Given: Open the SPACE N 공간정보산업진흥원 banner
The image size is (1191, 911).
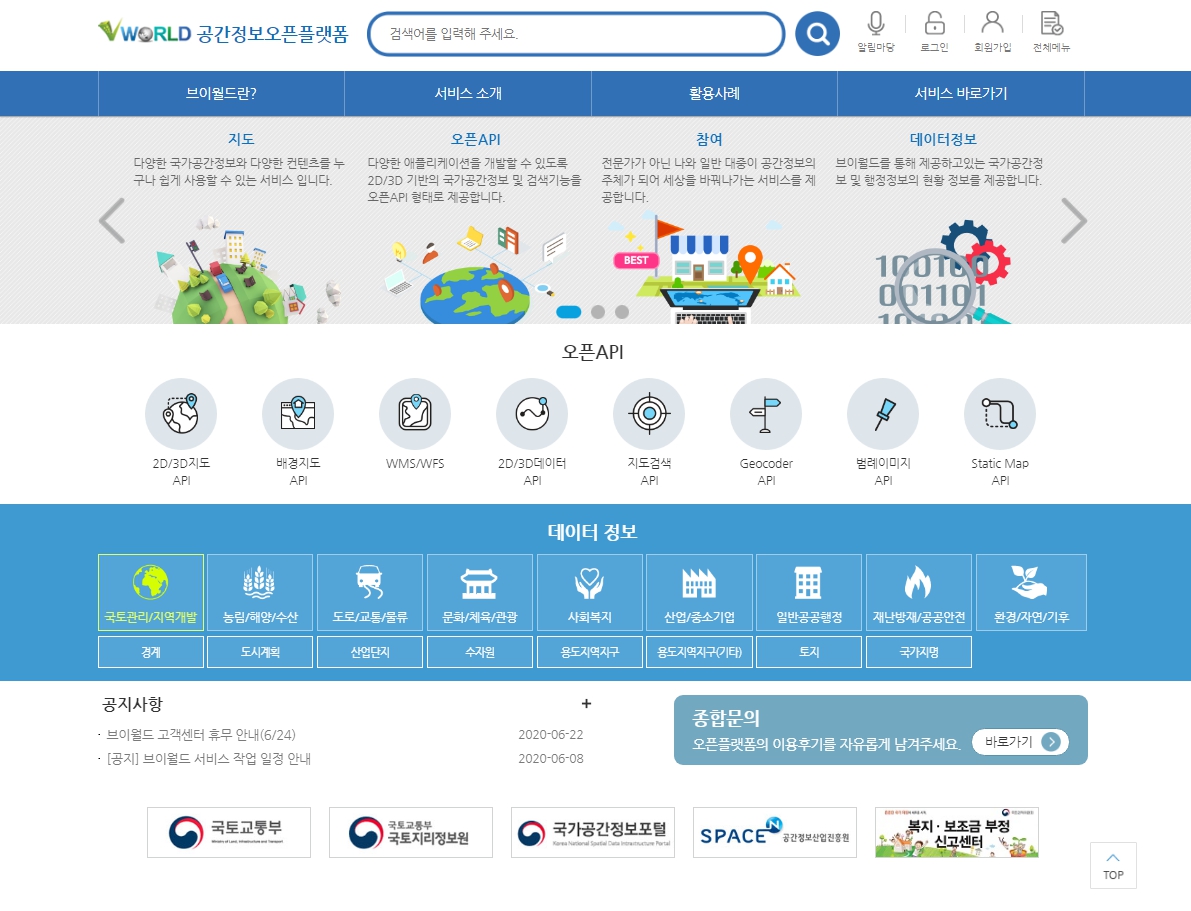Looking at the screenshot, I should tap(775, 832).
